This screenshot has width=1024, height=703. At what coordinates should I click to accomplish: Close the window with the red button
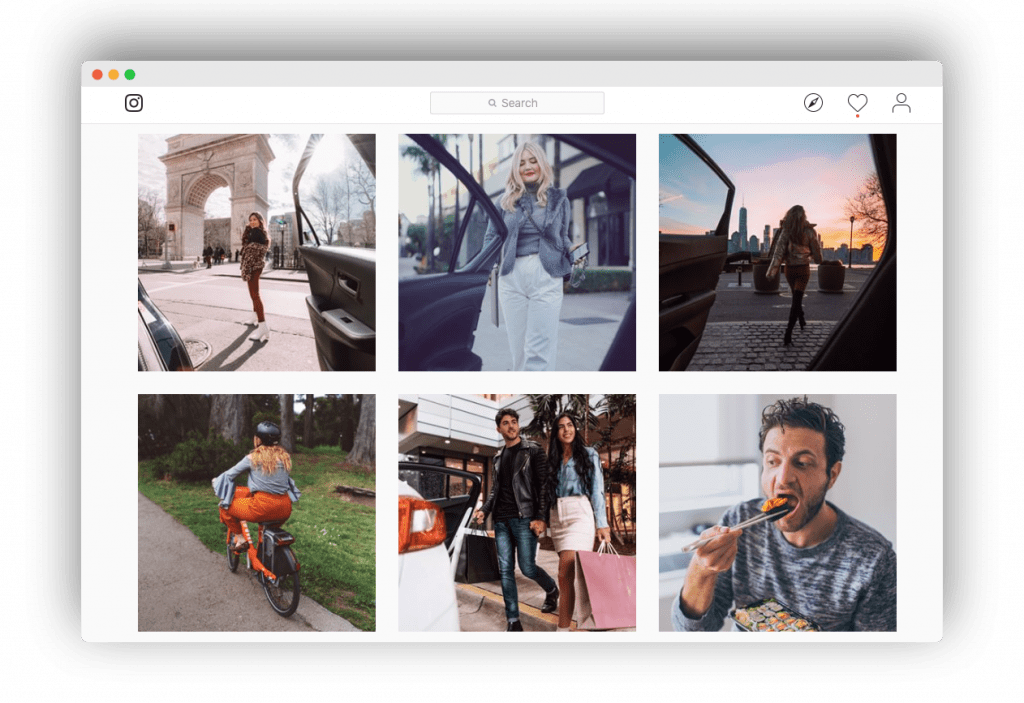[x=97, y=74]
